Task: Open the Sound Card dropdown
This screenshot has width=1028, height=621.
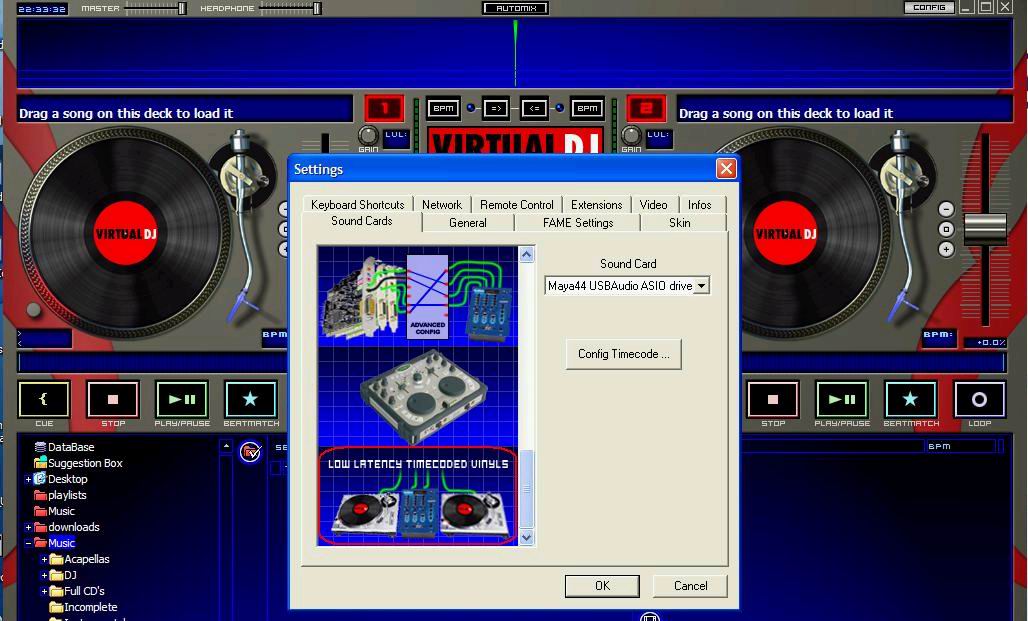Action: [702, 286]
